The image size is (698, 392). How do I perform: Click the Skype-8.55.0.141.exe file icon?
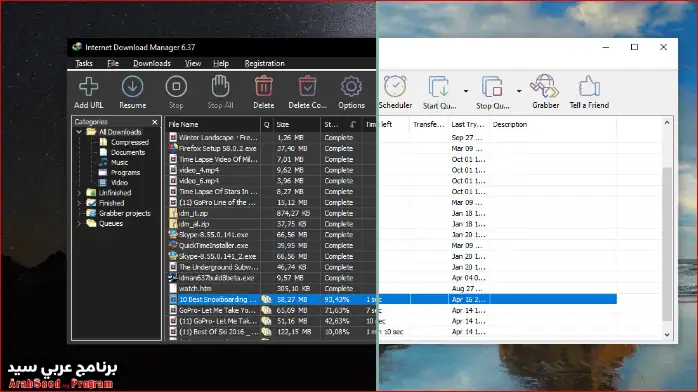tap(173, 234)
